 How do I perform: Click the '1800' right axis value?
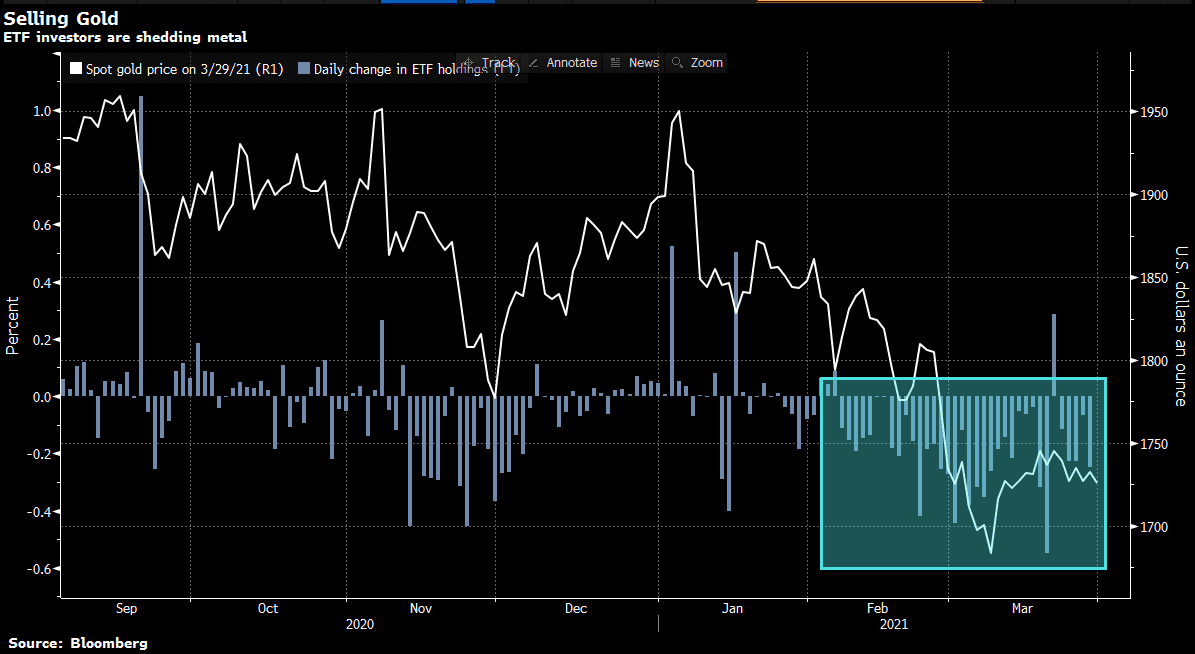point(1154,361)
